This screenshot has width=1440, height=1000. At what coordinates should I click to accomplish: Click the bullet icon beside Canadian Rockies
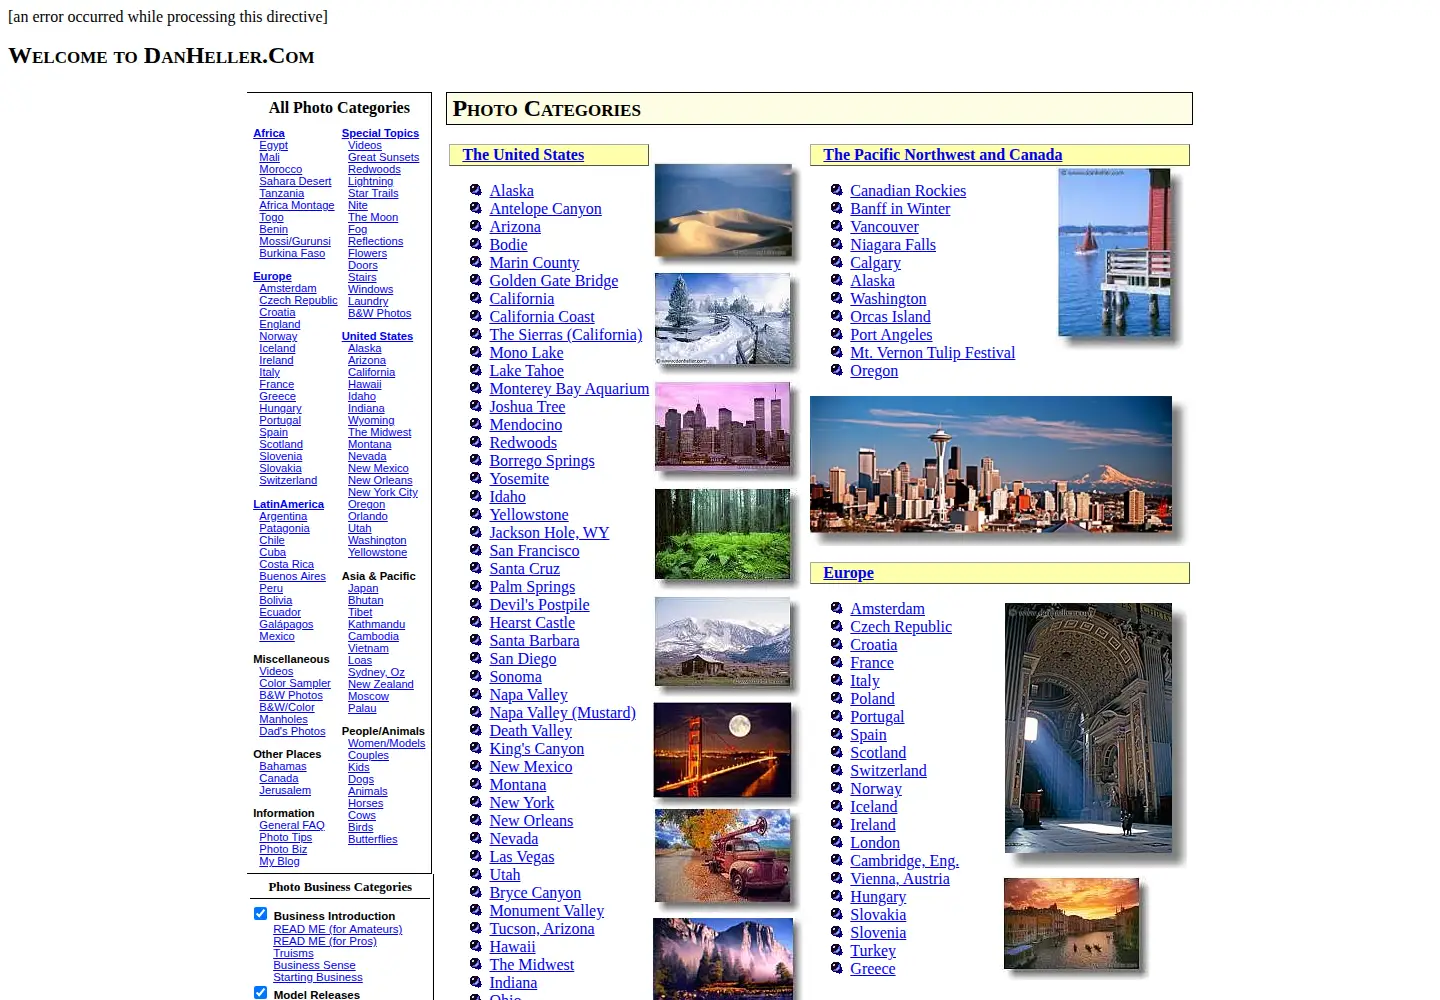coord(837,190)
